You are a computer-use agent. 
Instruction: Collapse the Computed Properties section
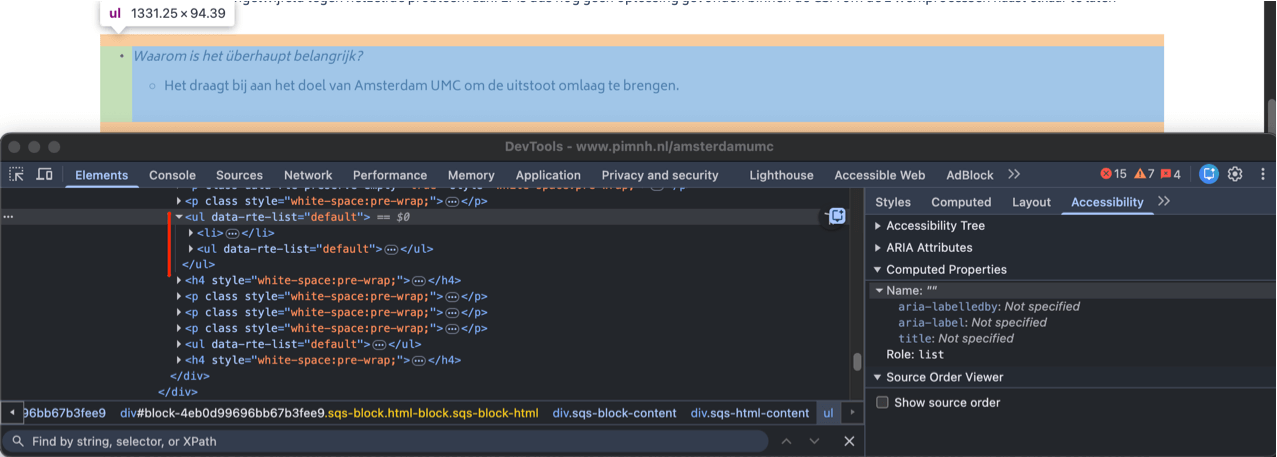click(x=878, y=270)
